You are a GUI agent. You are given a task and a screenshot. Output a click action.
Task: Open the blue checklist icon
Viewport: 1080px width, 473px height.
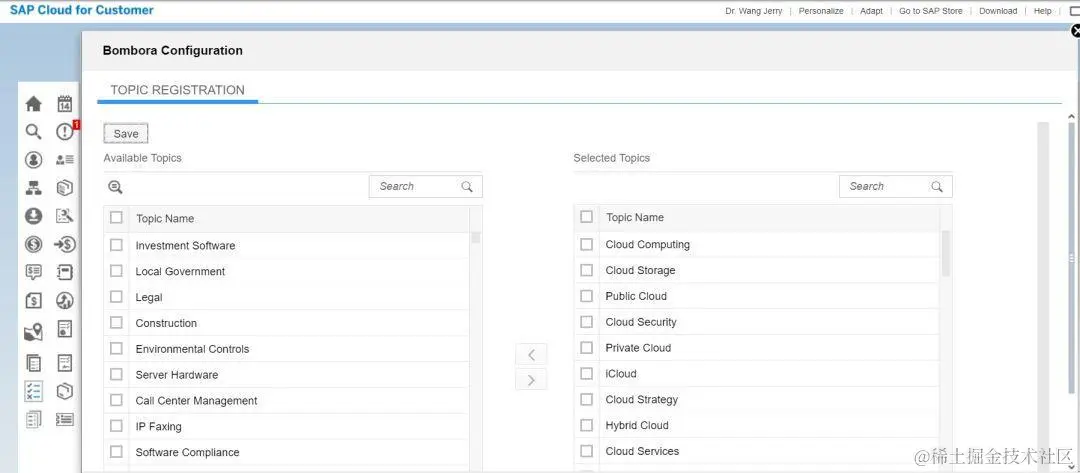coord(33,391)
